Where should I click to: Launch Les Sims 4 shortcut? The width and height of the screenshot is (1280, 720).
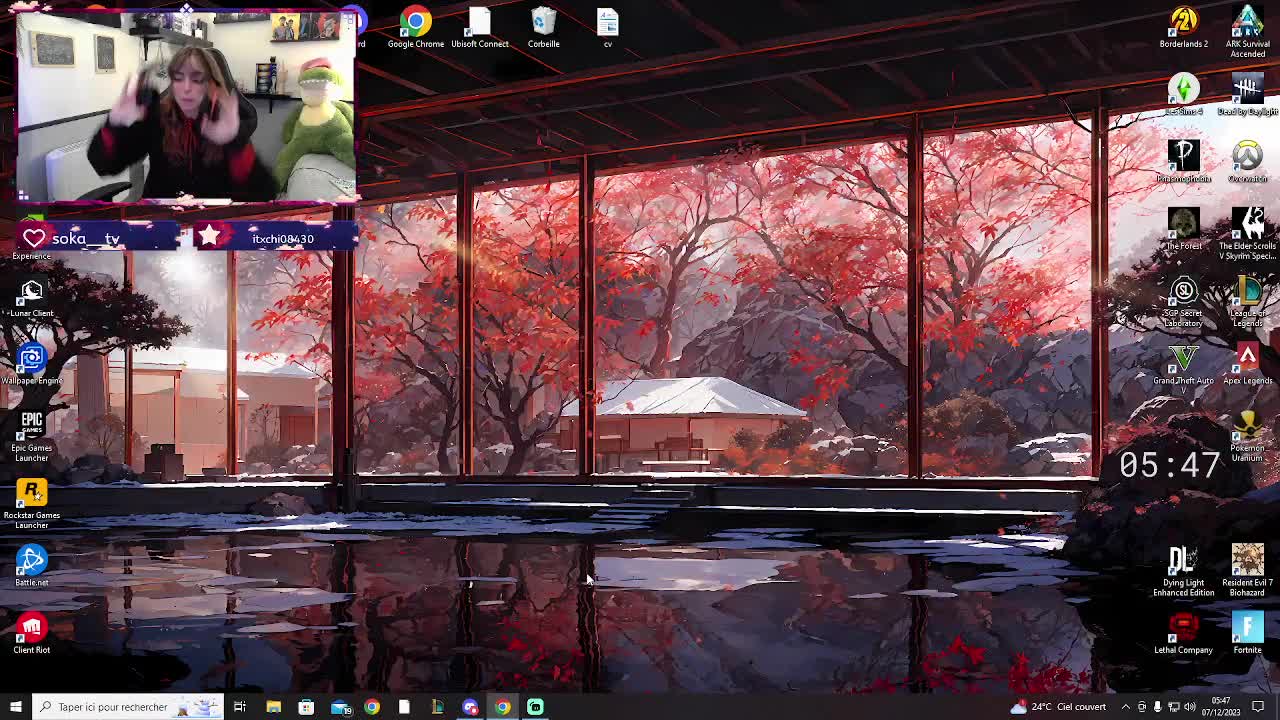[1183, 95]
